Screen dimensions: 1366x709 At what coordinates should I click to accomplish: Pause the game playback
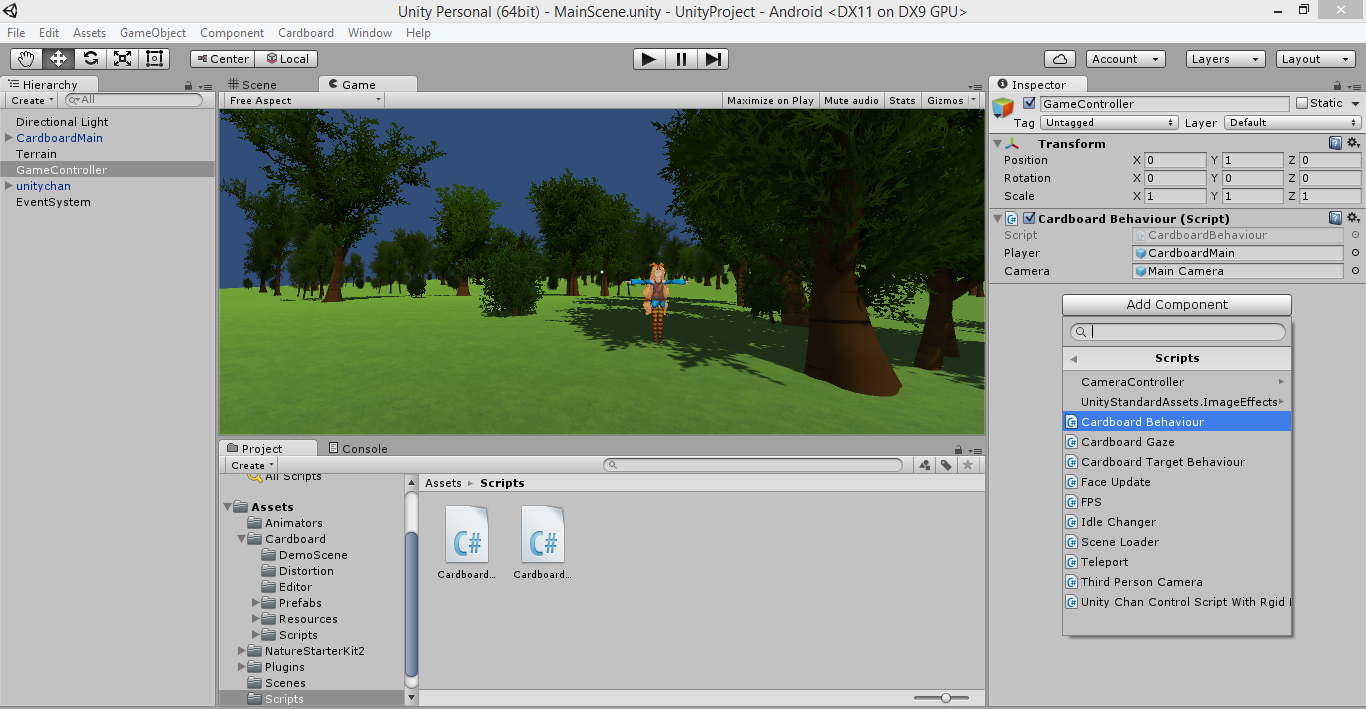[681, 59]
